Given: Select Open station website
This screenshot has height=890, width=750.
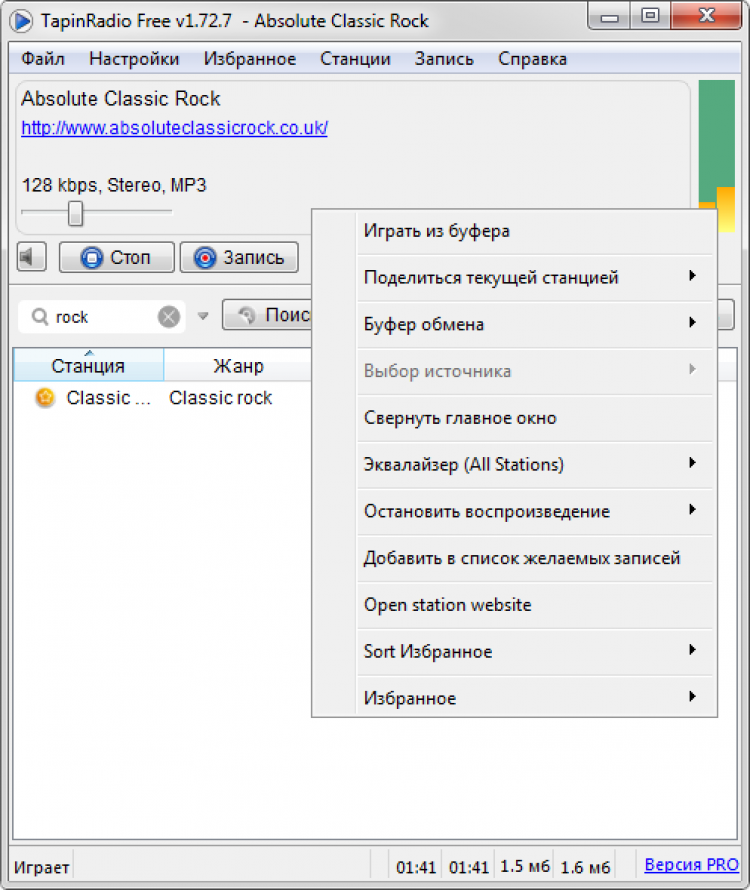Looking at the screenshot, I should click(x=535, y=604).
